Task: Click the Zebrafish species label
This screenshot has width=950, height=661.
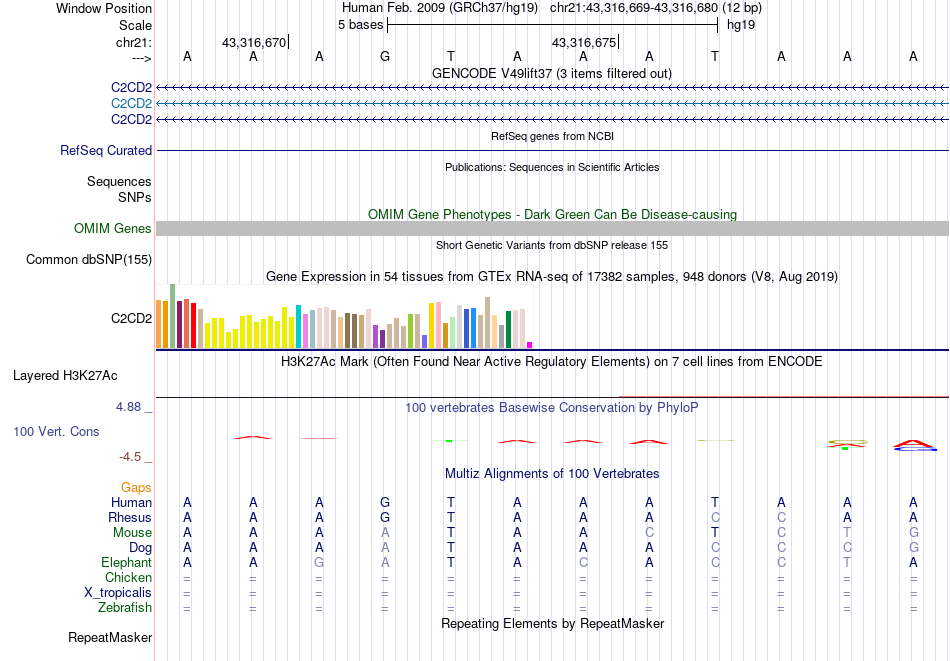Action: 125,607
